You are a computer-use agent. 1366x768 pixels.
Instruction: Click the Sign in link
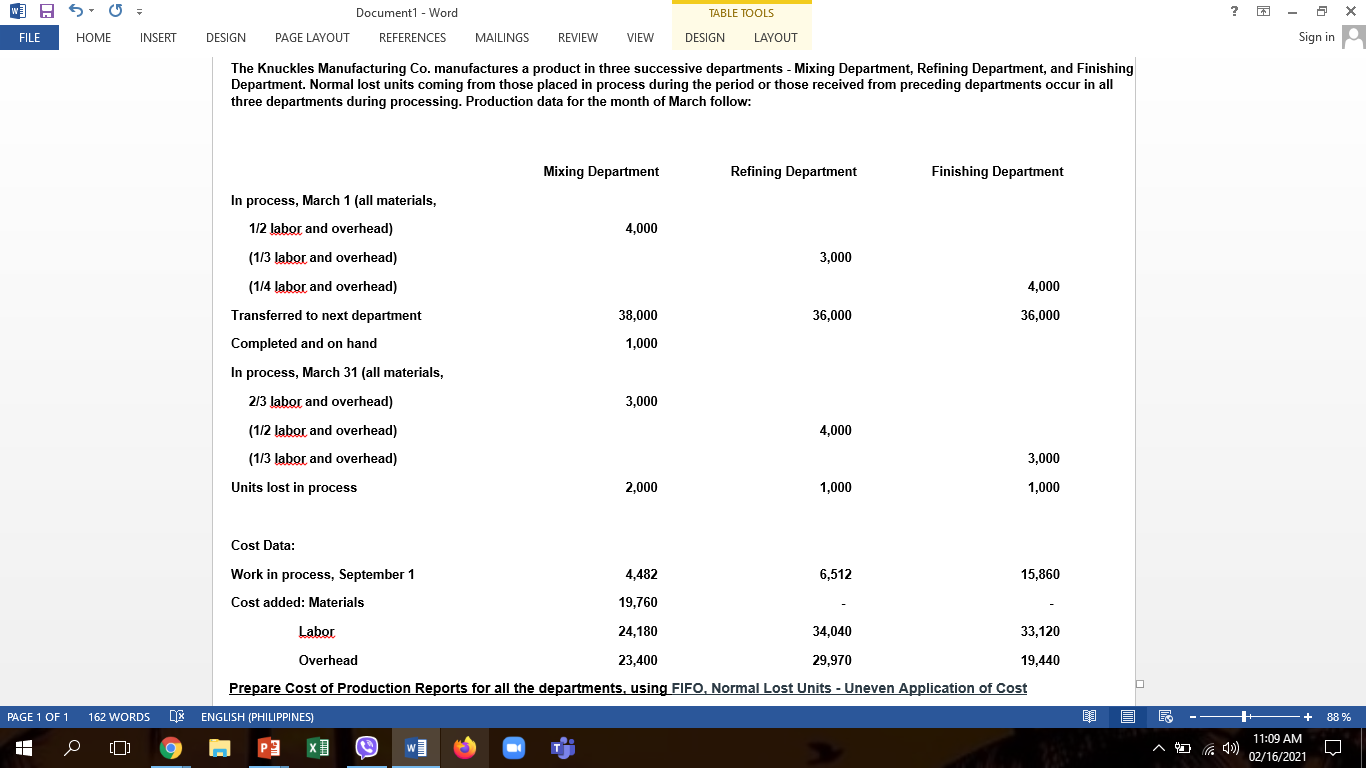1318,36
